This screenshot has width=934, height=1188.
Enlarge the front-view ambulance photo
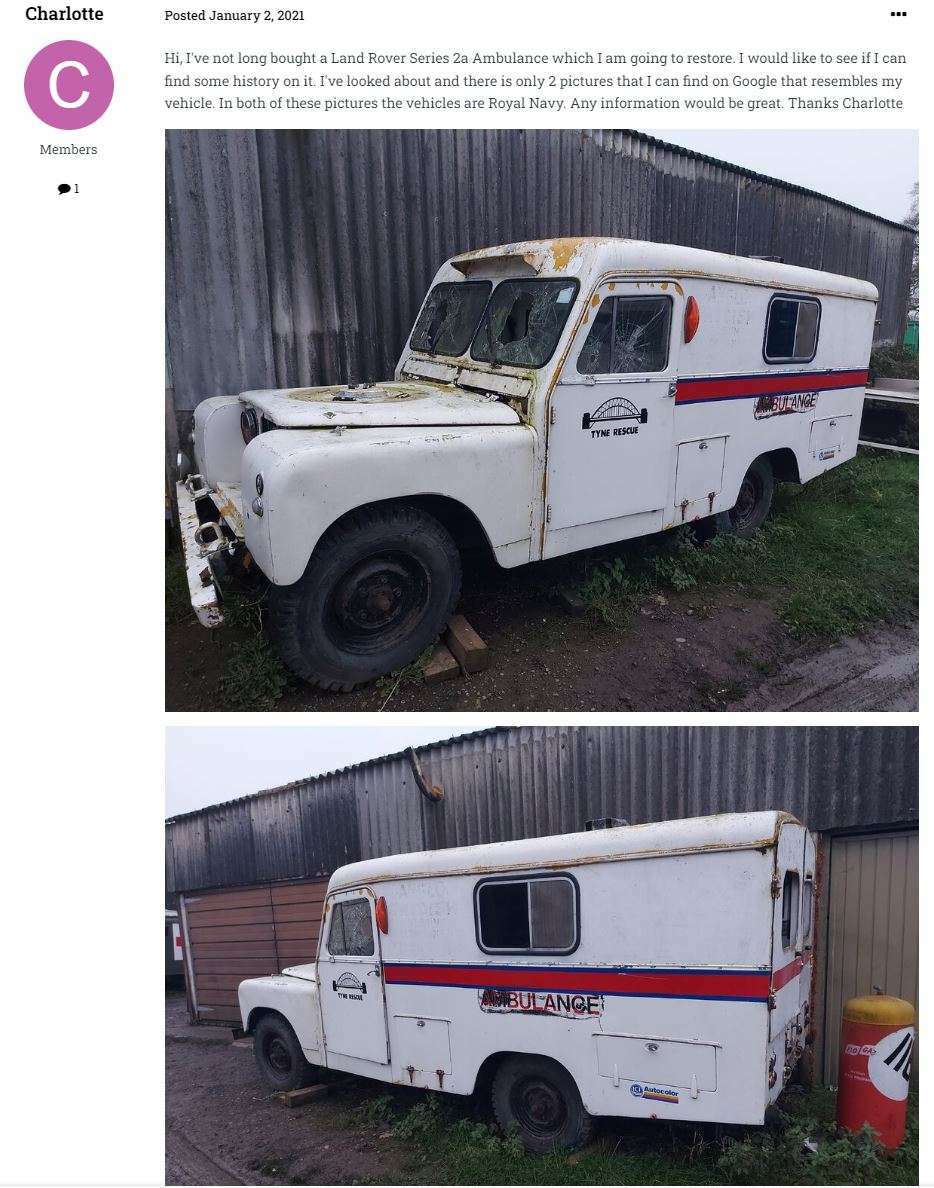[x=542, y=420]
